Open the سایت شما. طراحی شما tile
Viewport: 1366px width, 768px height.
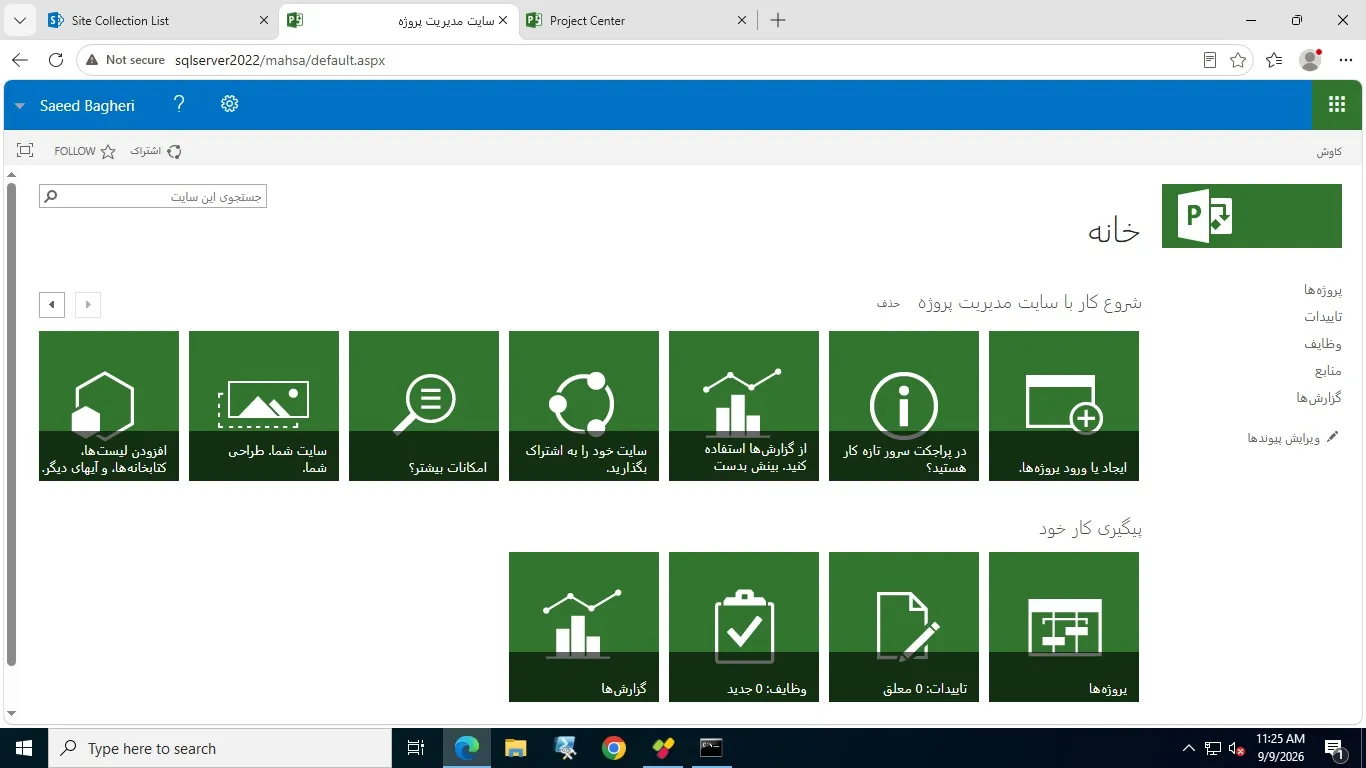[264, 406]
